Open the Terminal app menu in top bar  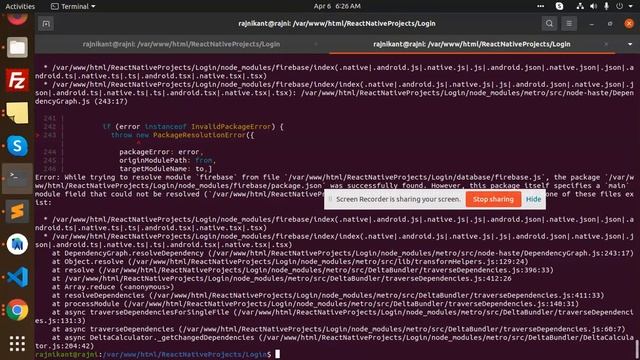(x=73, y=6)
